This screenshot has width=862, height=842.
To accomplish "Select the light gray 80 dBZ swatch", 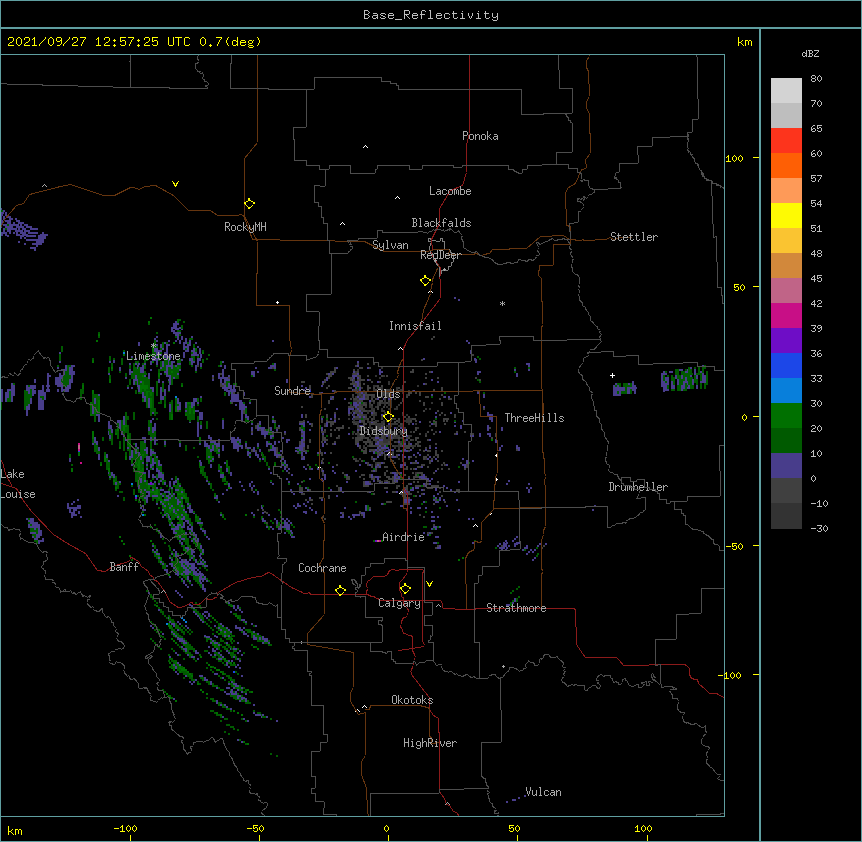I will click(786, 90).
